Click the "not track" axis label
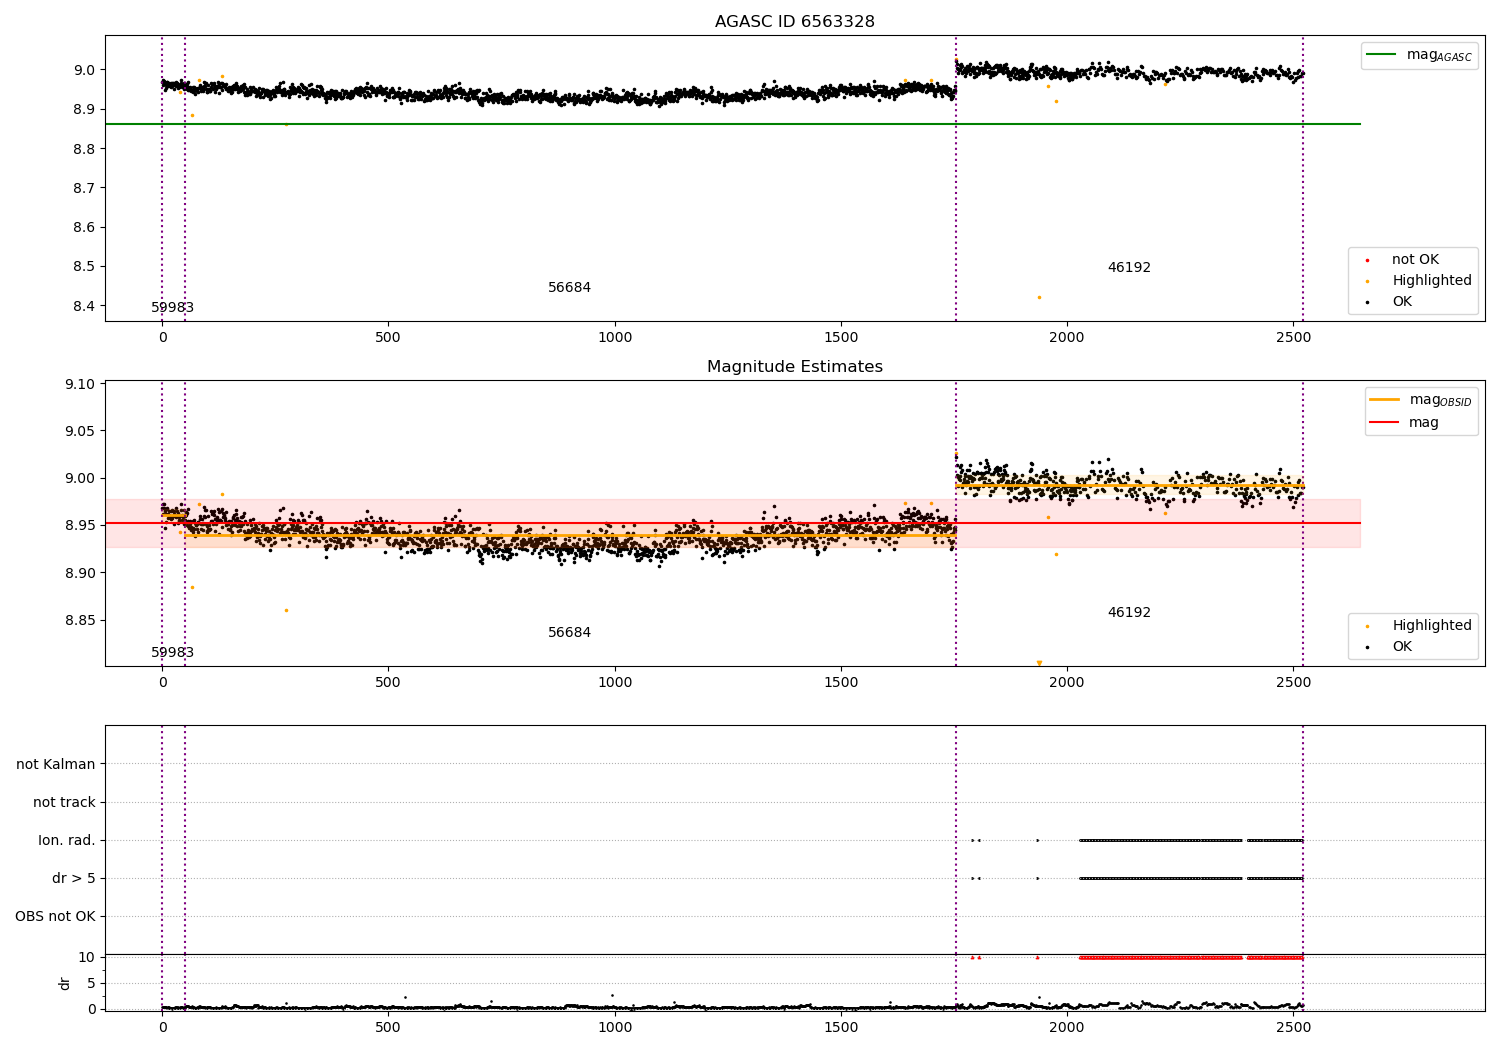 tap(64, 802)
